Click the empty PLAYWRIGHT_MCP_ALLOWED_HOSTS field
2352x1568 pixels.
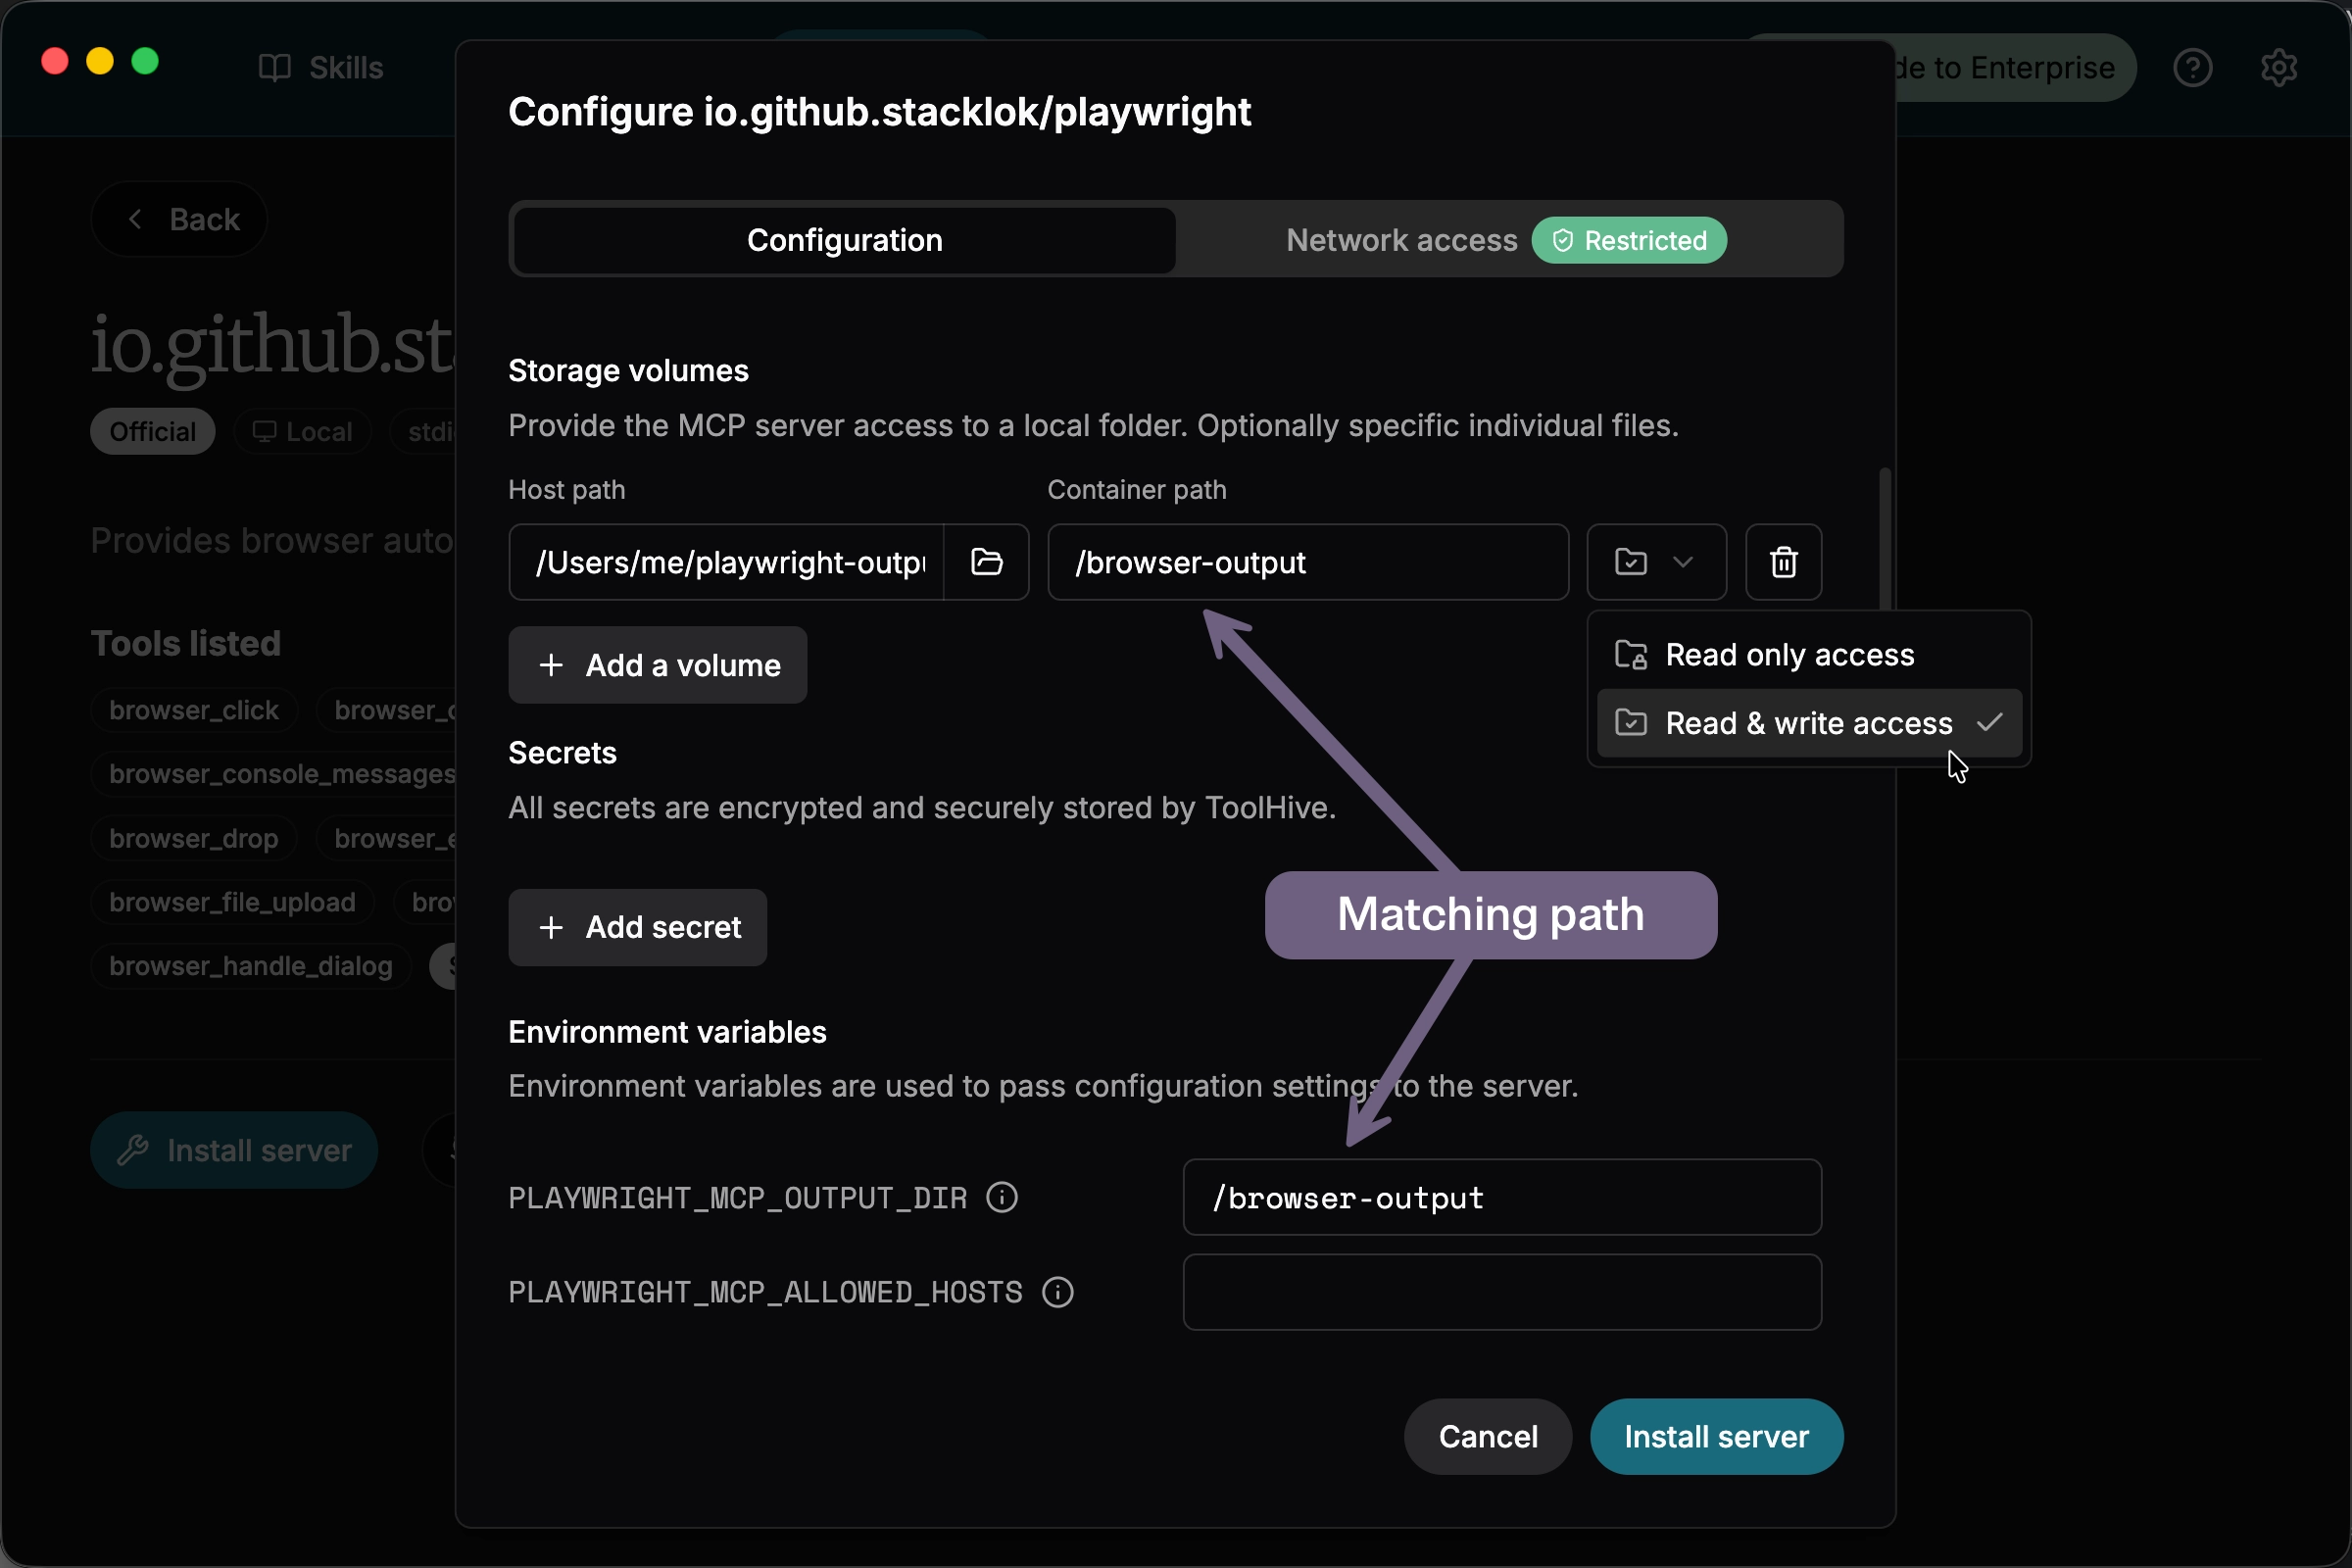click(x=1502, y=1292)
